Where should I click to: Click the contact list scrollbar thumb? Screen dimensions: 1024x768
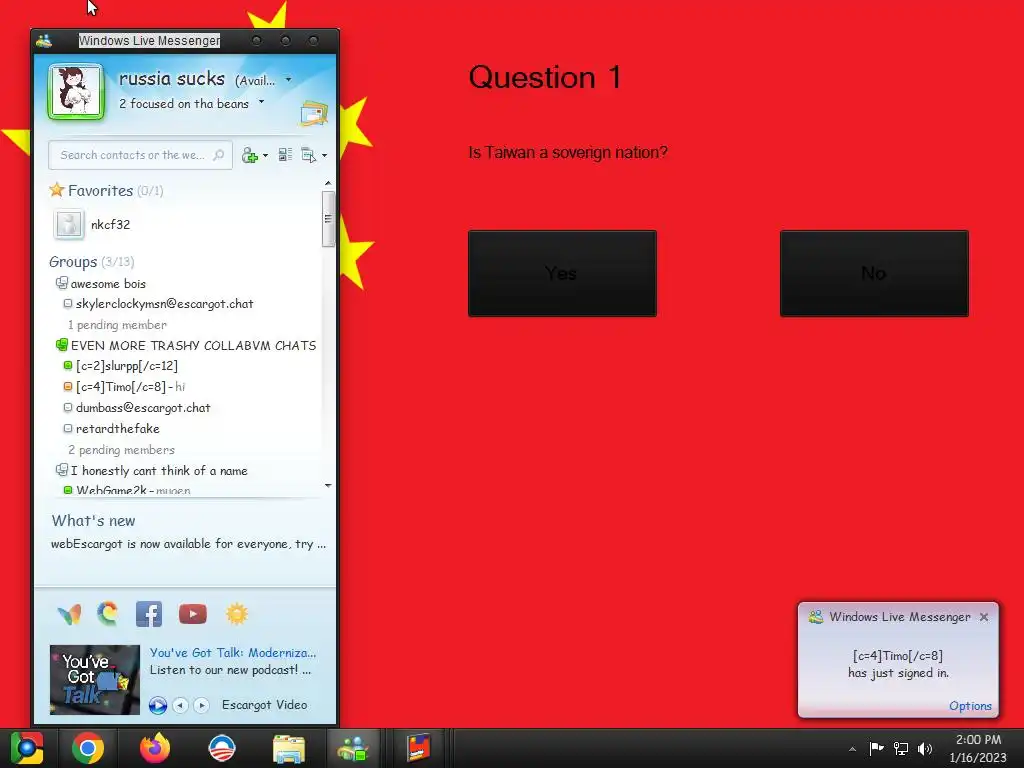click(328, 219)
